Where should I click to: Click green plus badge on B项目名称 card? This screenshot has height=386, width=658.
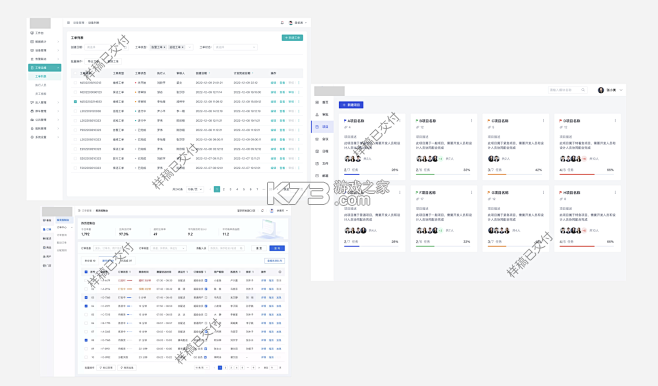tap(441, 159)
